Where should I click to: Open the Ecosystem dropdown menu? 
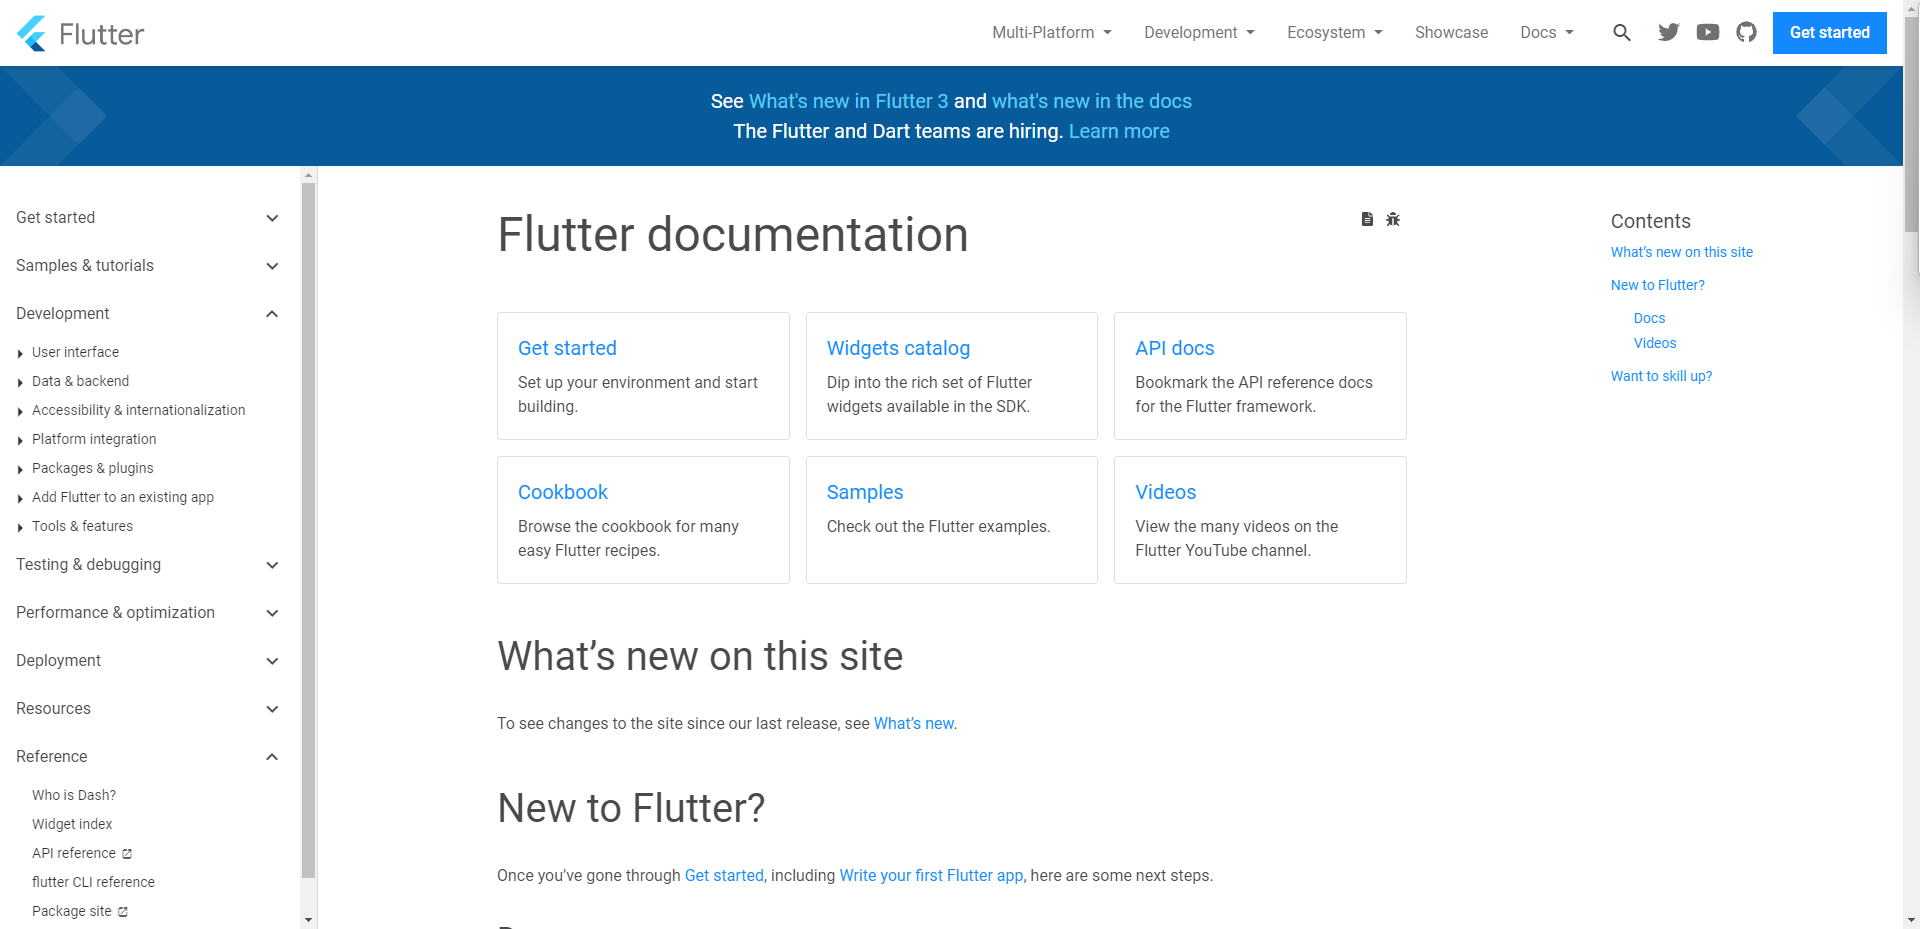(x=1335, y=33)
